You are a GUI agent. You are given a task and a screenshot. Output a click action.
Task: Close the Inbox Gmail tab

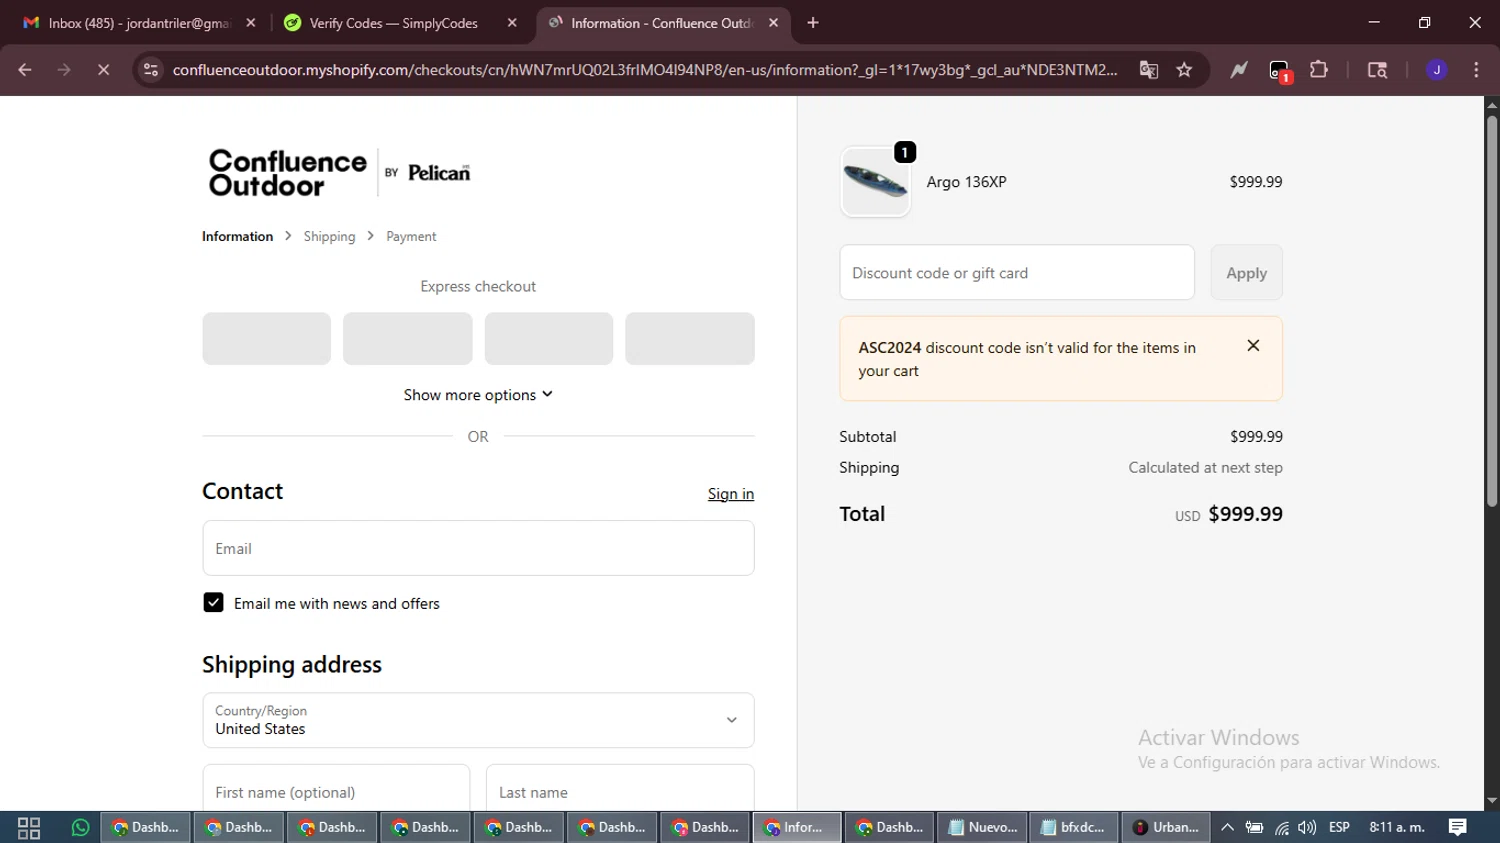pos(251,23)
